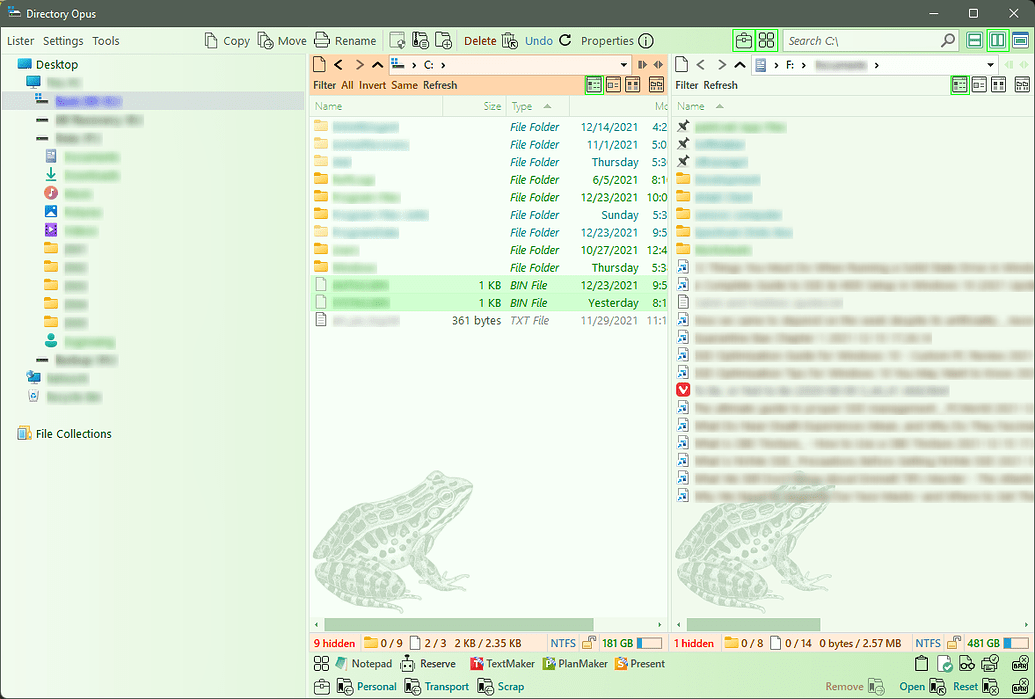Image resolution: width=1035 pixels, height=699 pixels.
Task: Toggle details view mode in left pane
Action: coord(594,85)
